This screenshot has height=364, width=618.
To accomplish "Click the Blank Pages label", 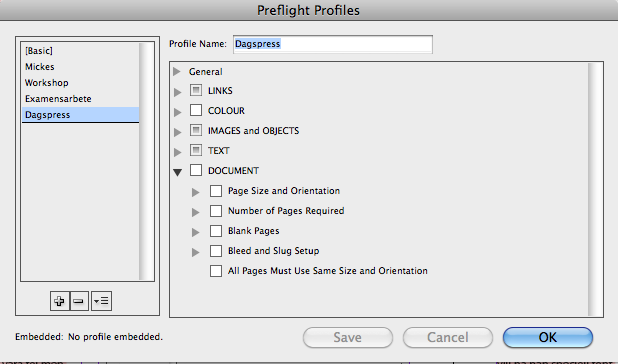I will click(253, 231).
